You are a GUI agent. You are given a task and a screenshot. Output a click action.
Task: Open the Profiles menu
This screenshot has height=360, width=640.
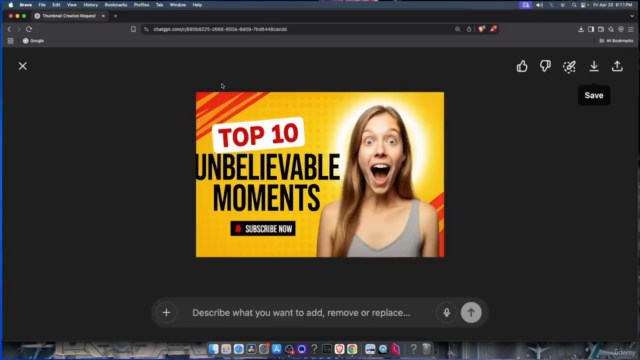(x=141, y=5)
